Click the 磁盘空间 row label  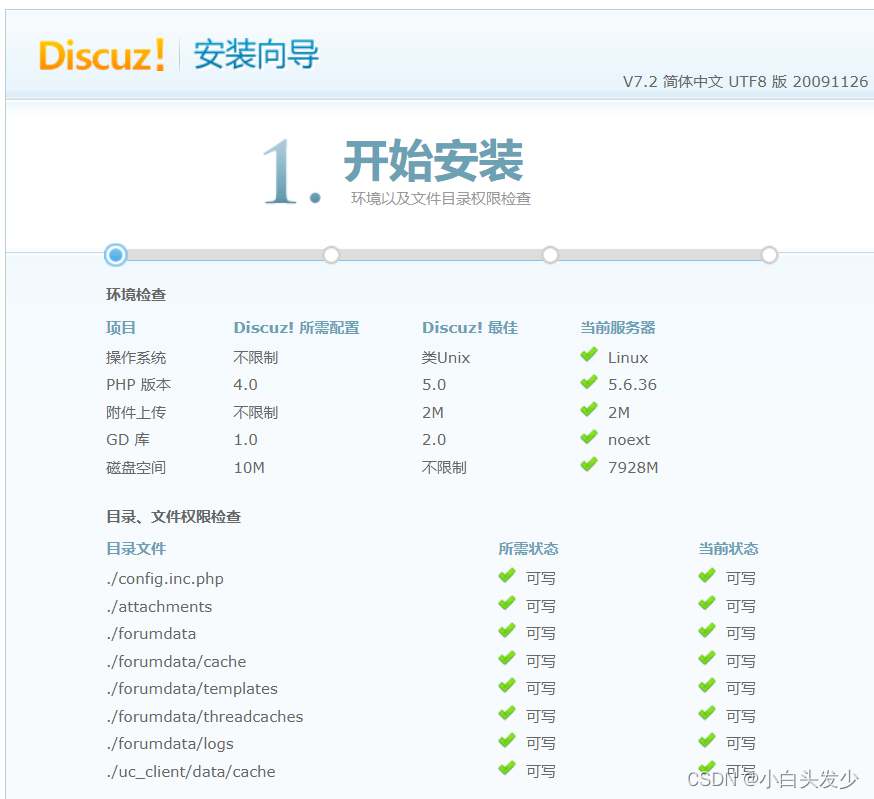pos(136,467)
